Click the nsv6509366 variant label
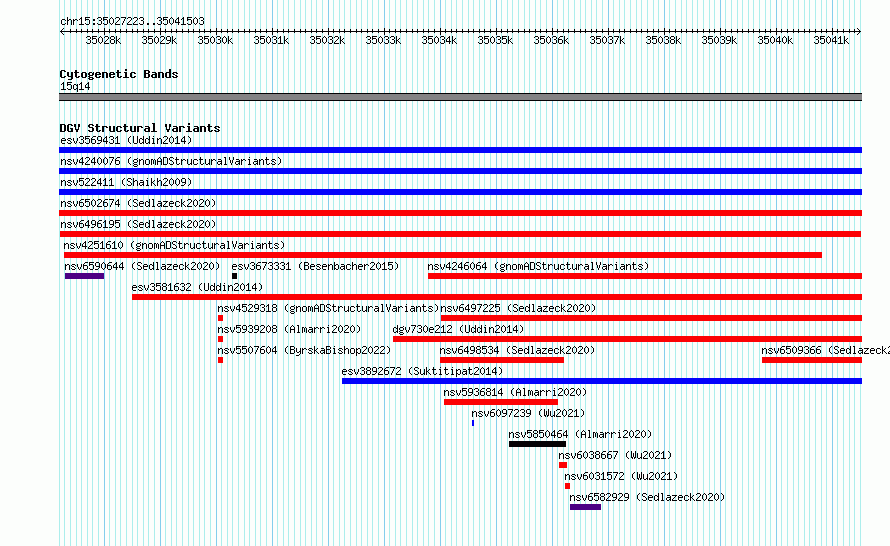The width and height of the screenshot is (890, 546). 825,350
